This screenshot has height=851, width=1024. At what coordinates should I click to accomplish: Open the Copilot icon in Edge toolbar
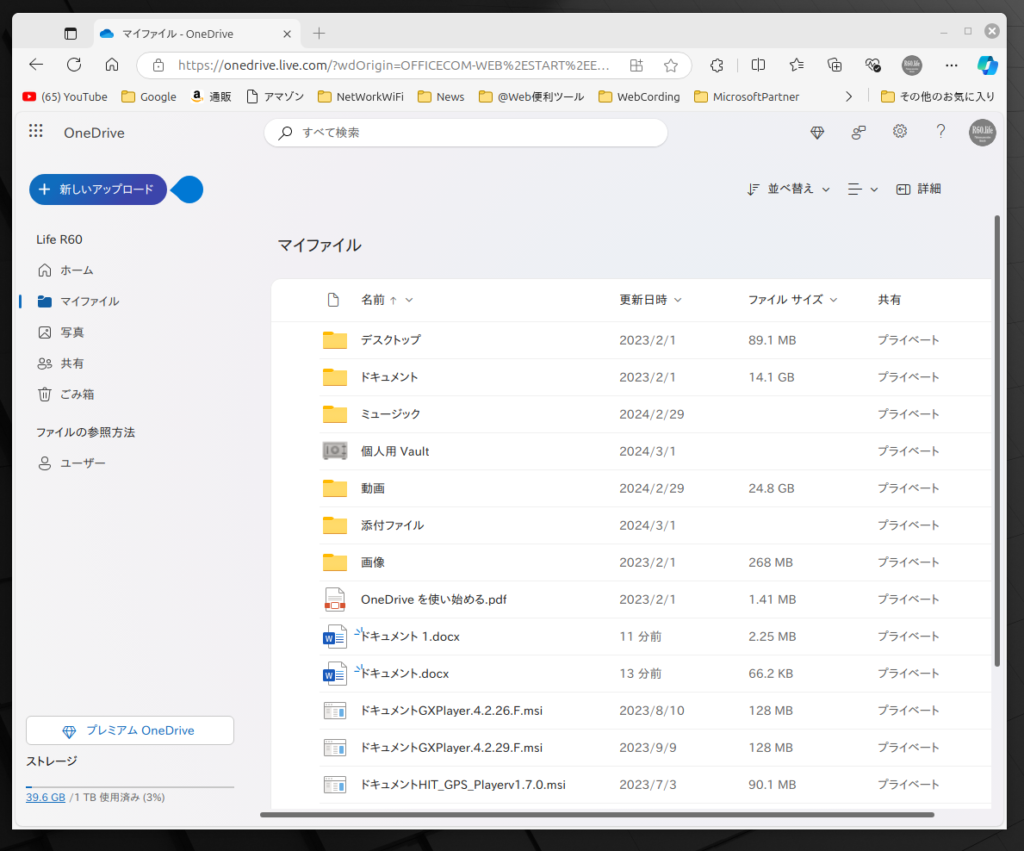pyautogui.click(x=987, y=65)
